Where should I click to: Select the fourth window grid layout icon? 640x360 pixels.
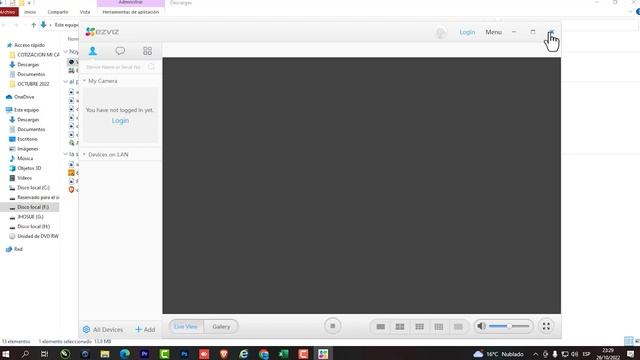tap(439, 327)
